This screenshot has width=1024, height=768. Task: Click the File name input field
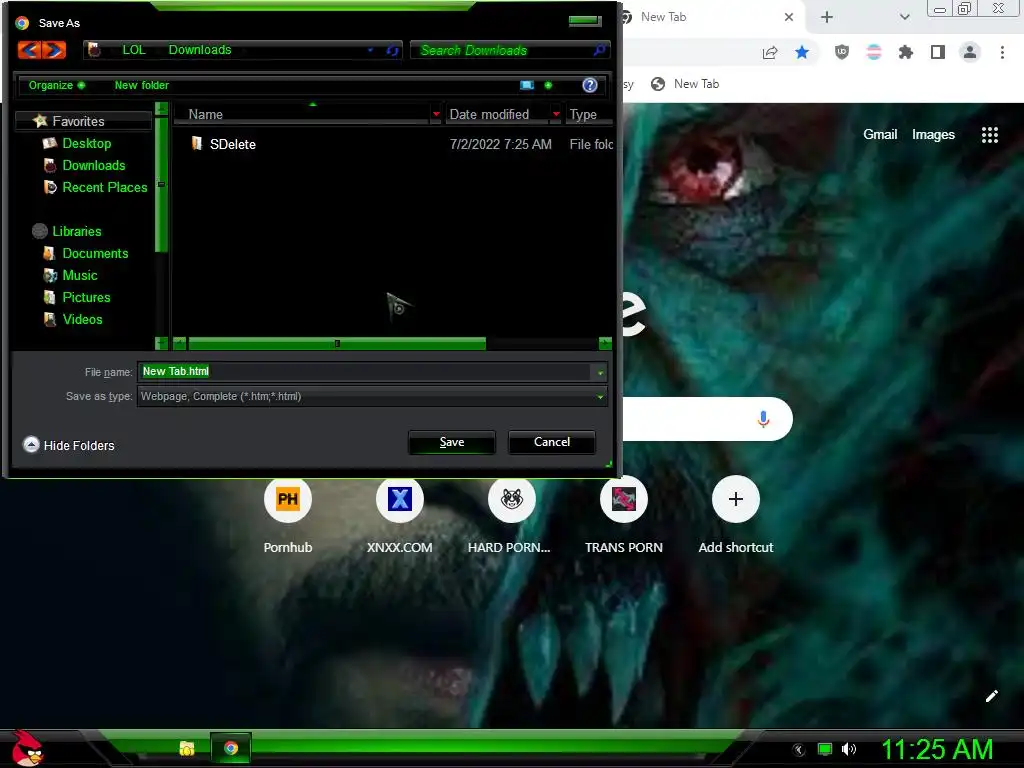[x=364, y=372]
